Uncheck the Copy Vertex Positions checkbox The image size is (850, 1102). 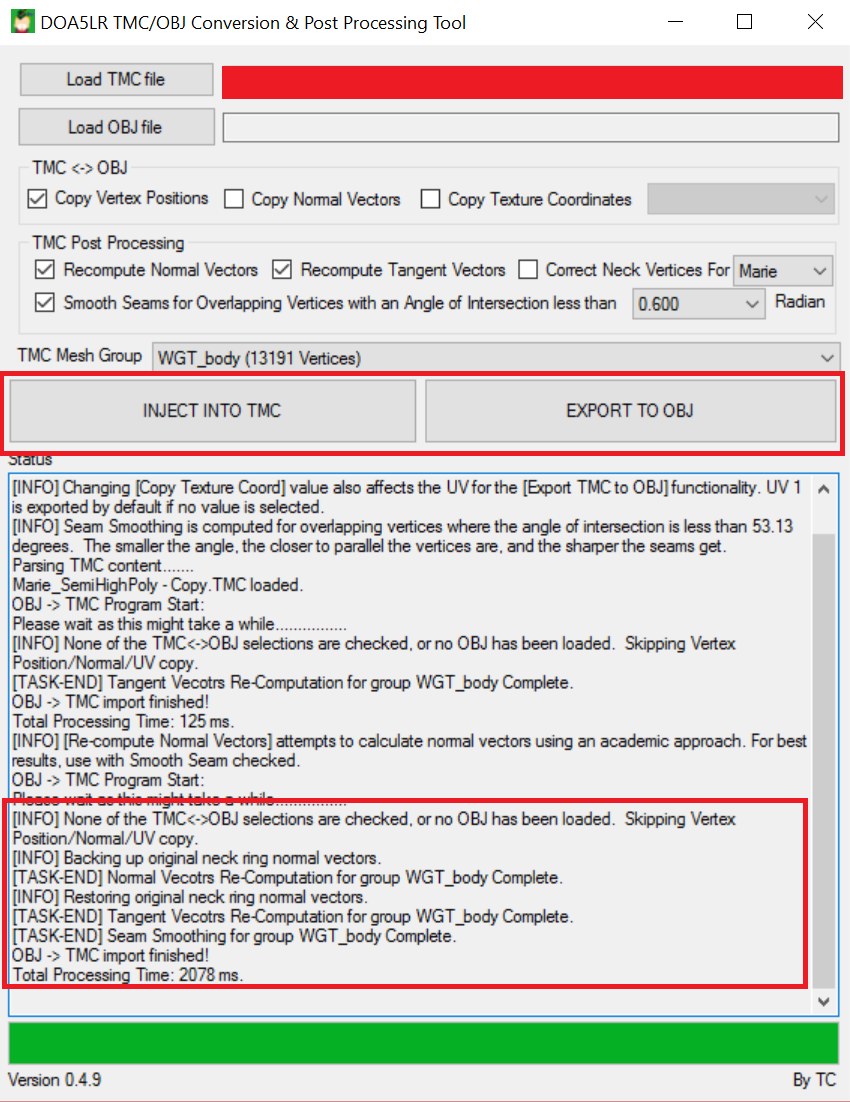tap(38, 199)
